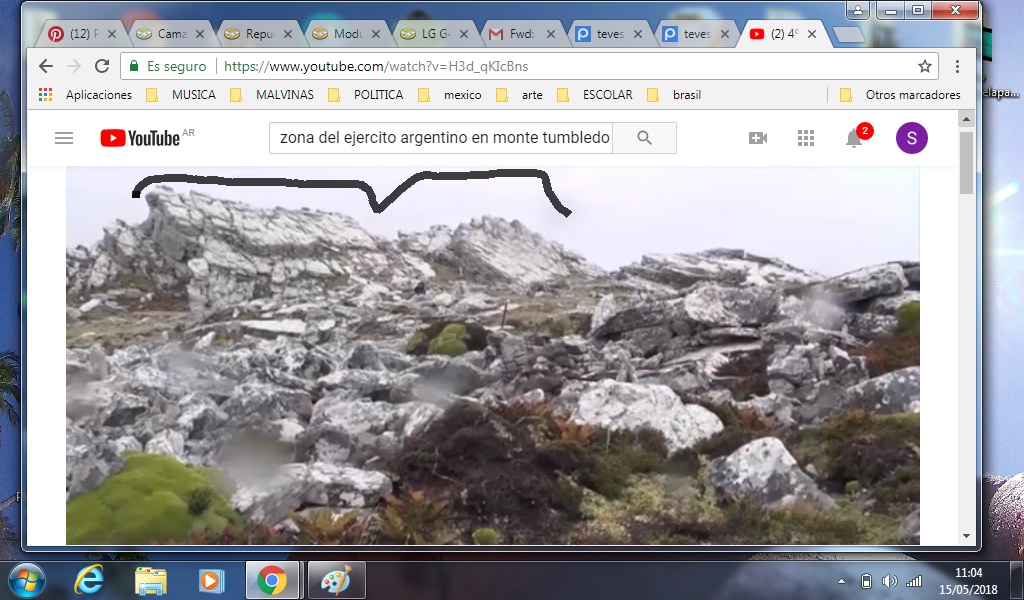
Task: Open the mexico bookmarks folder
Action: (x=450, y=95)
